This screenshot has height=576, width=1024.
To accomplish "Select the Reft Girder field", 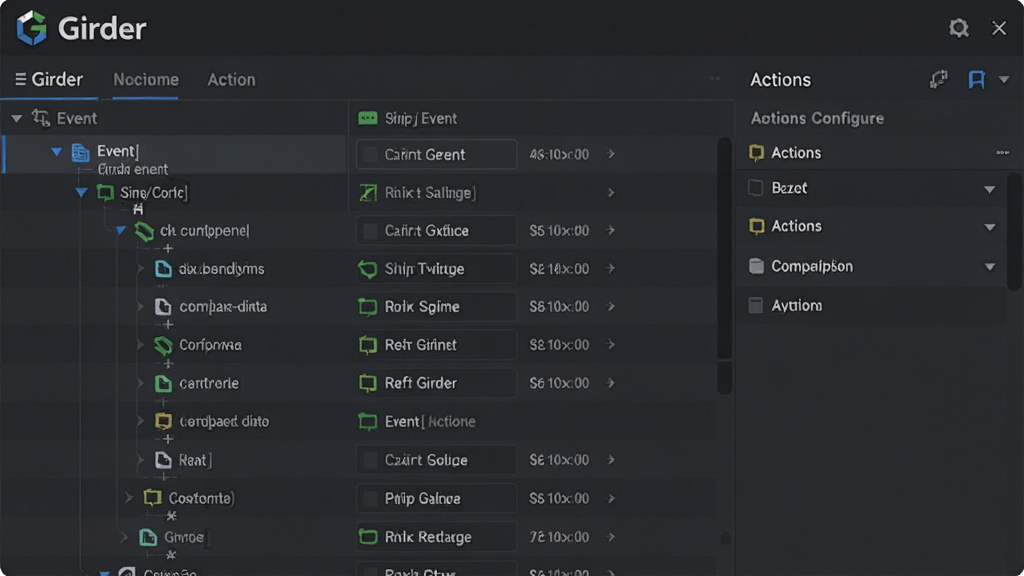I will click(x=436, y=383).
